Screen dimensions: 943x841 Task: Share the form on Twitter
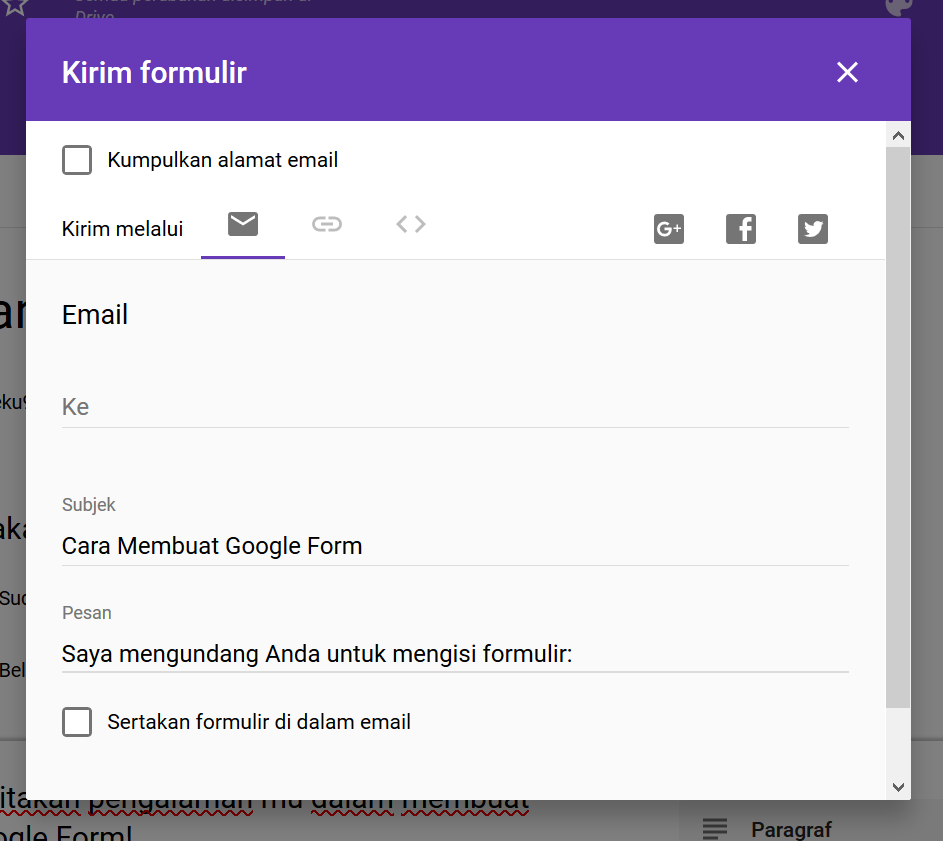coord(813,228)
